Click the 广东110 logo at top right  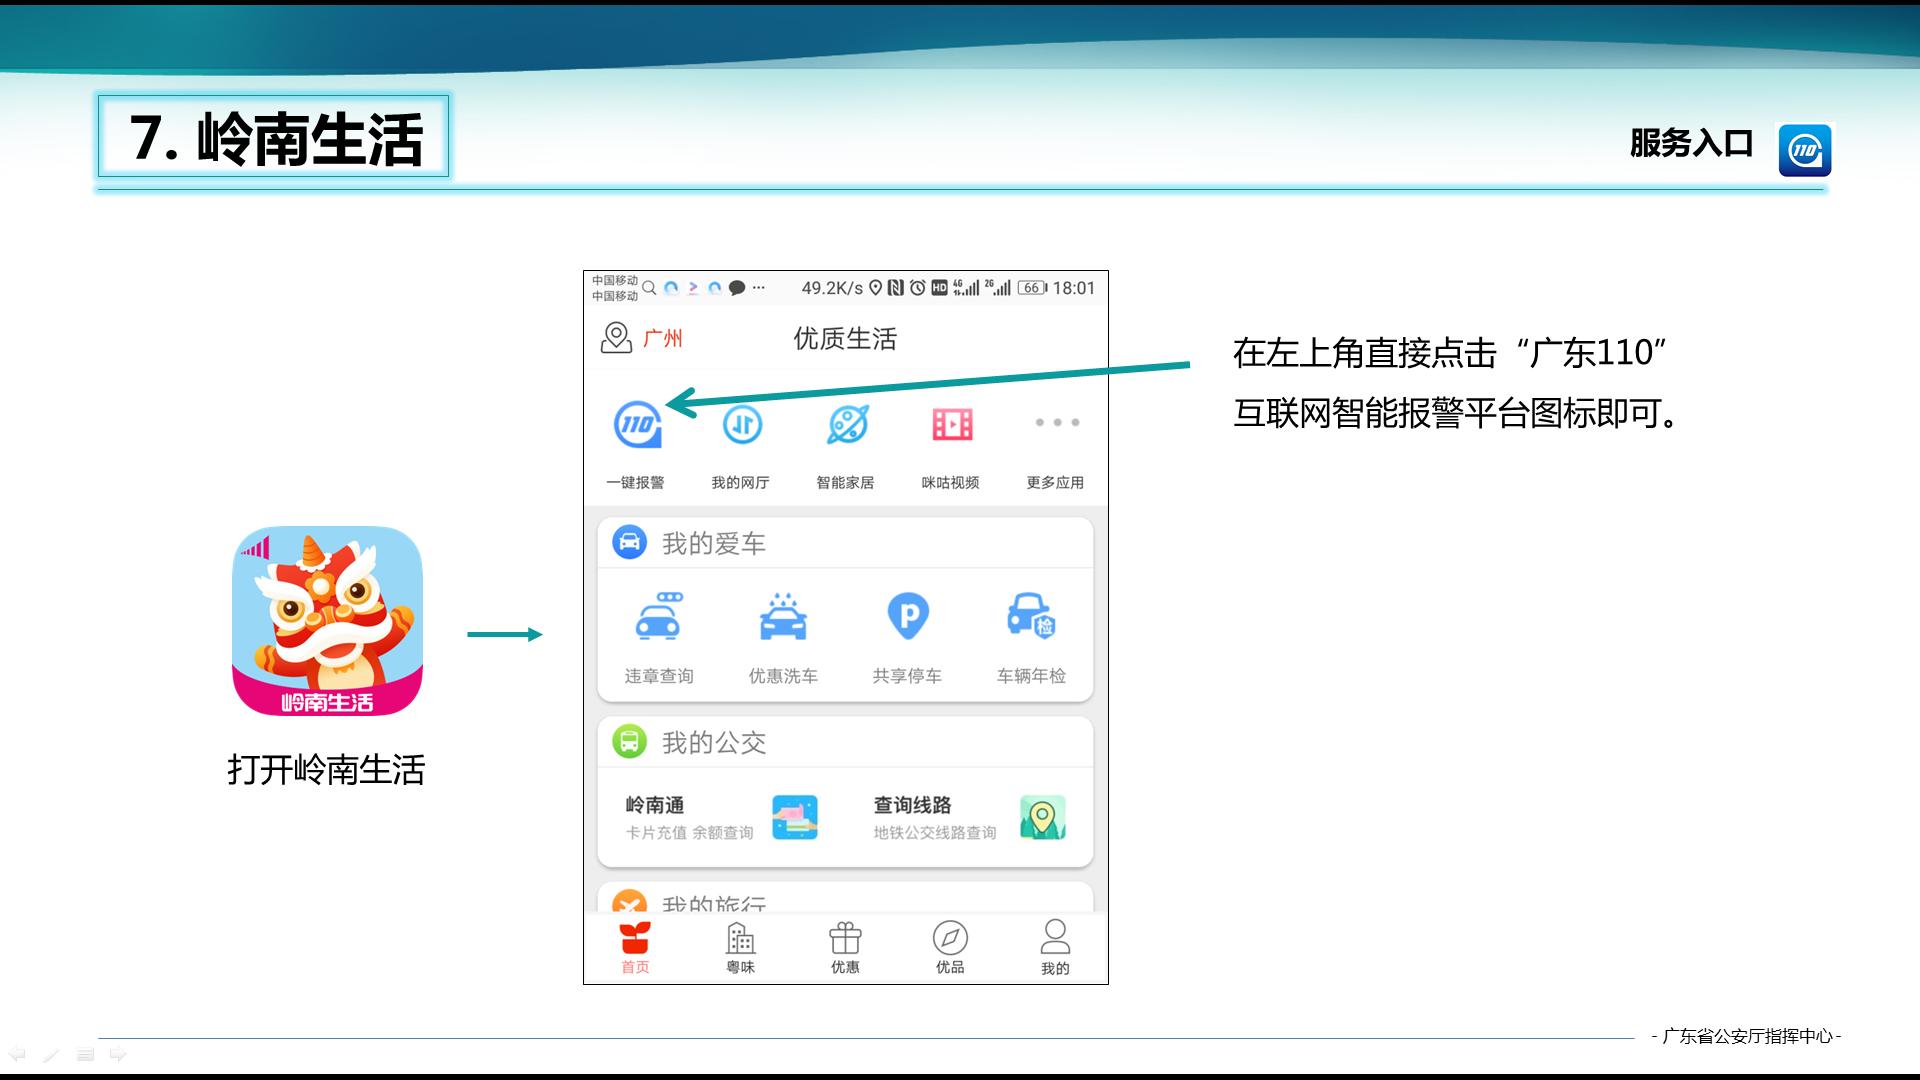click(x=1805, y=150)
